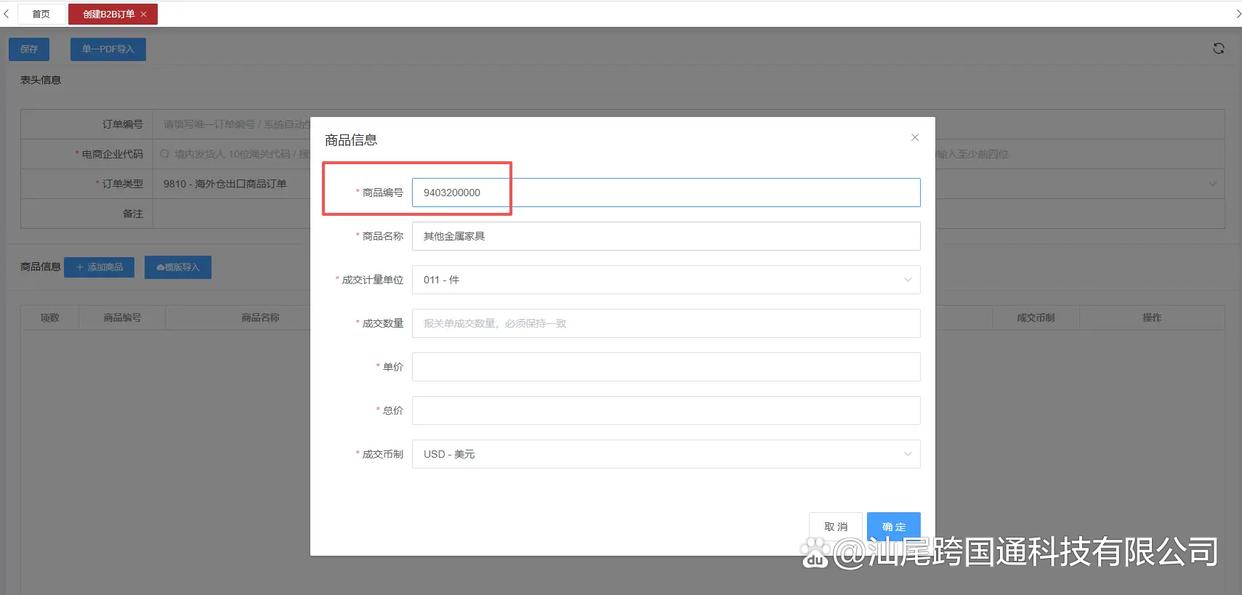The width and height of the screenshot is (1242, 595).
Task: Focus the 商品编号 input field
Action: (665, 192)
